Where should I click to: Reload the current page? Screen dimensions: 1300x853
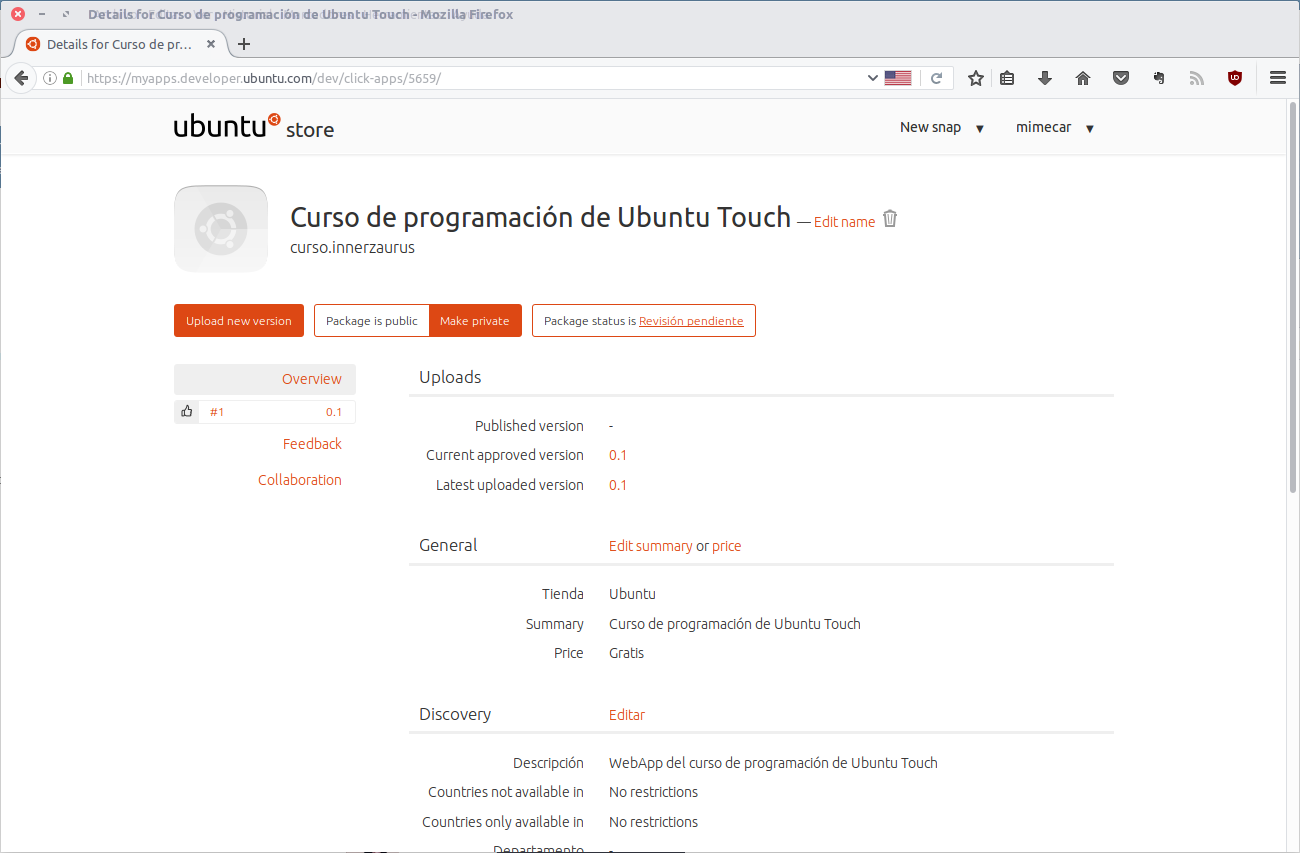937,78
